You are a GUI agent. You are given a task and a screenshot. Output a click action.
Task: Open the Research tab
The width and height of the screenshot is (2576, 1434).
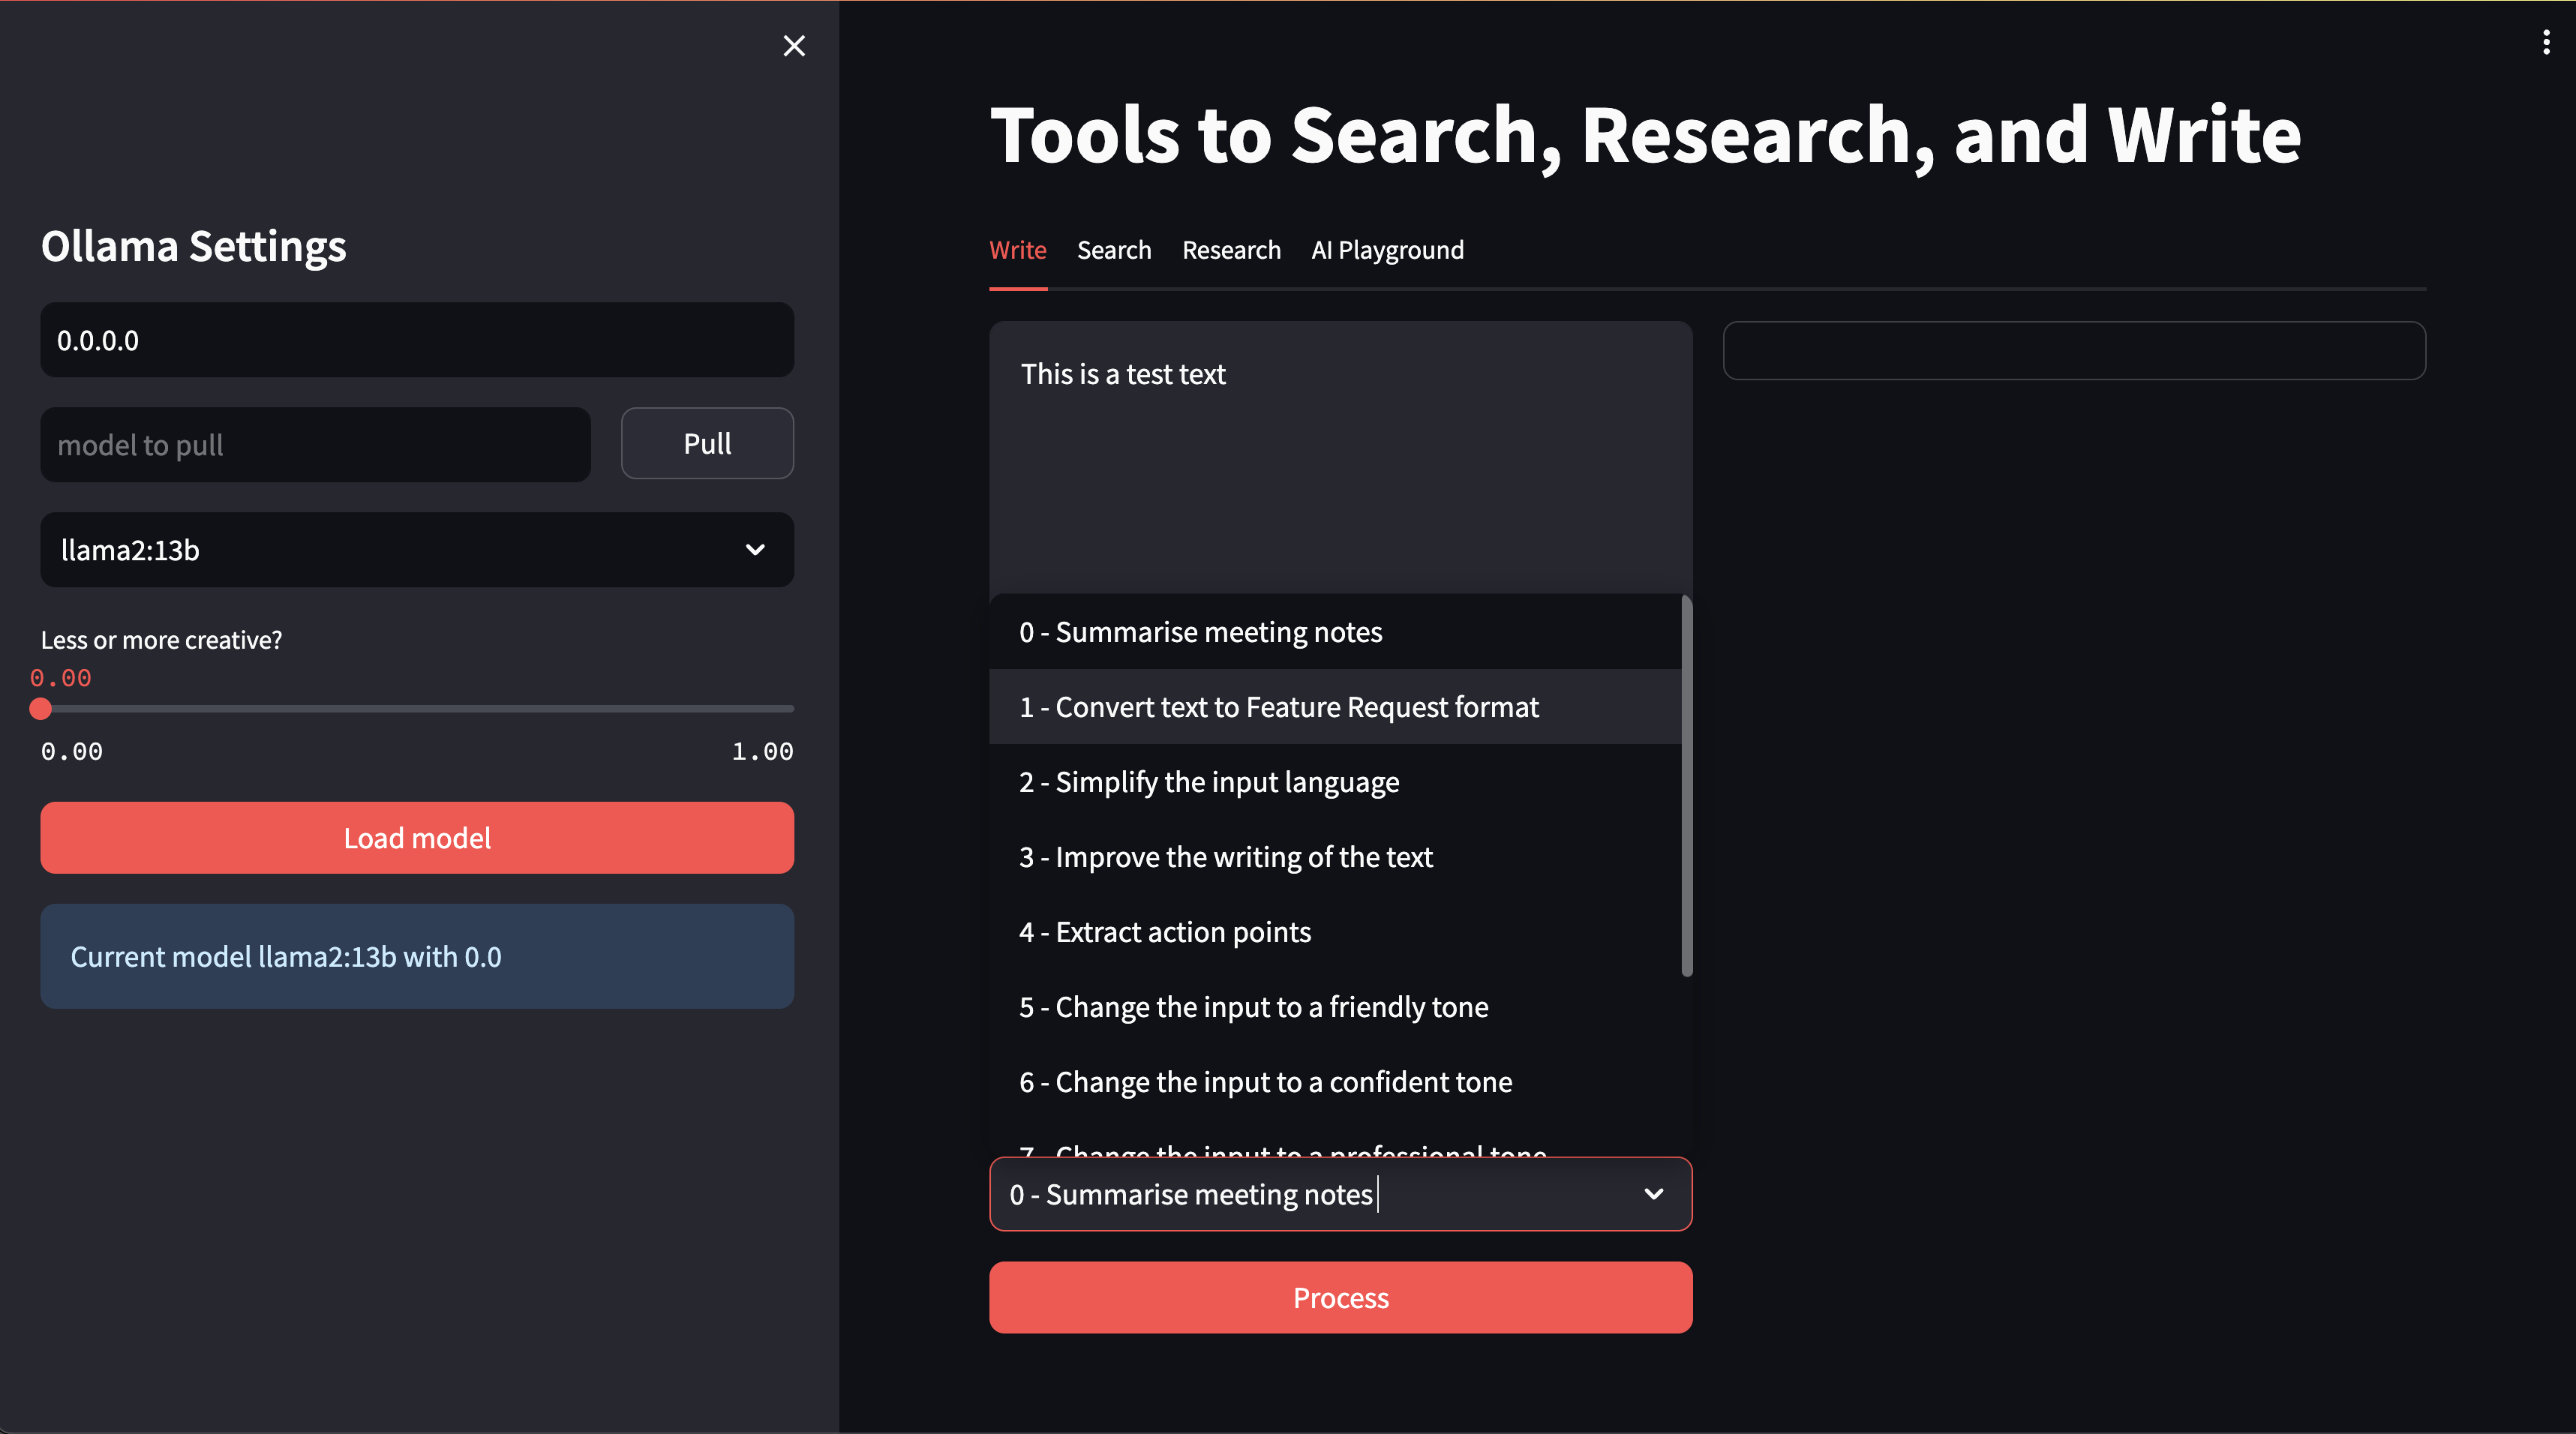point(1231,250)
